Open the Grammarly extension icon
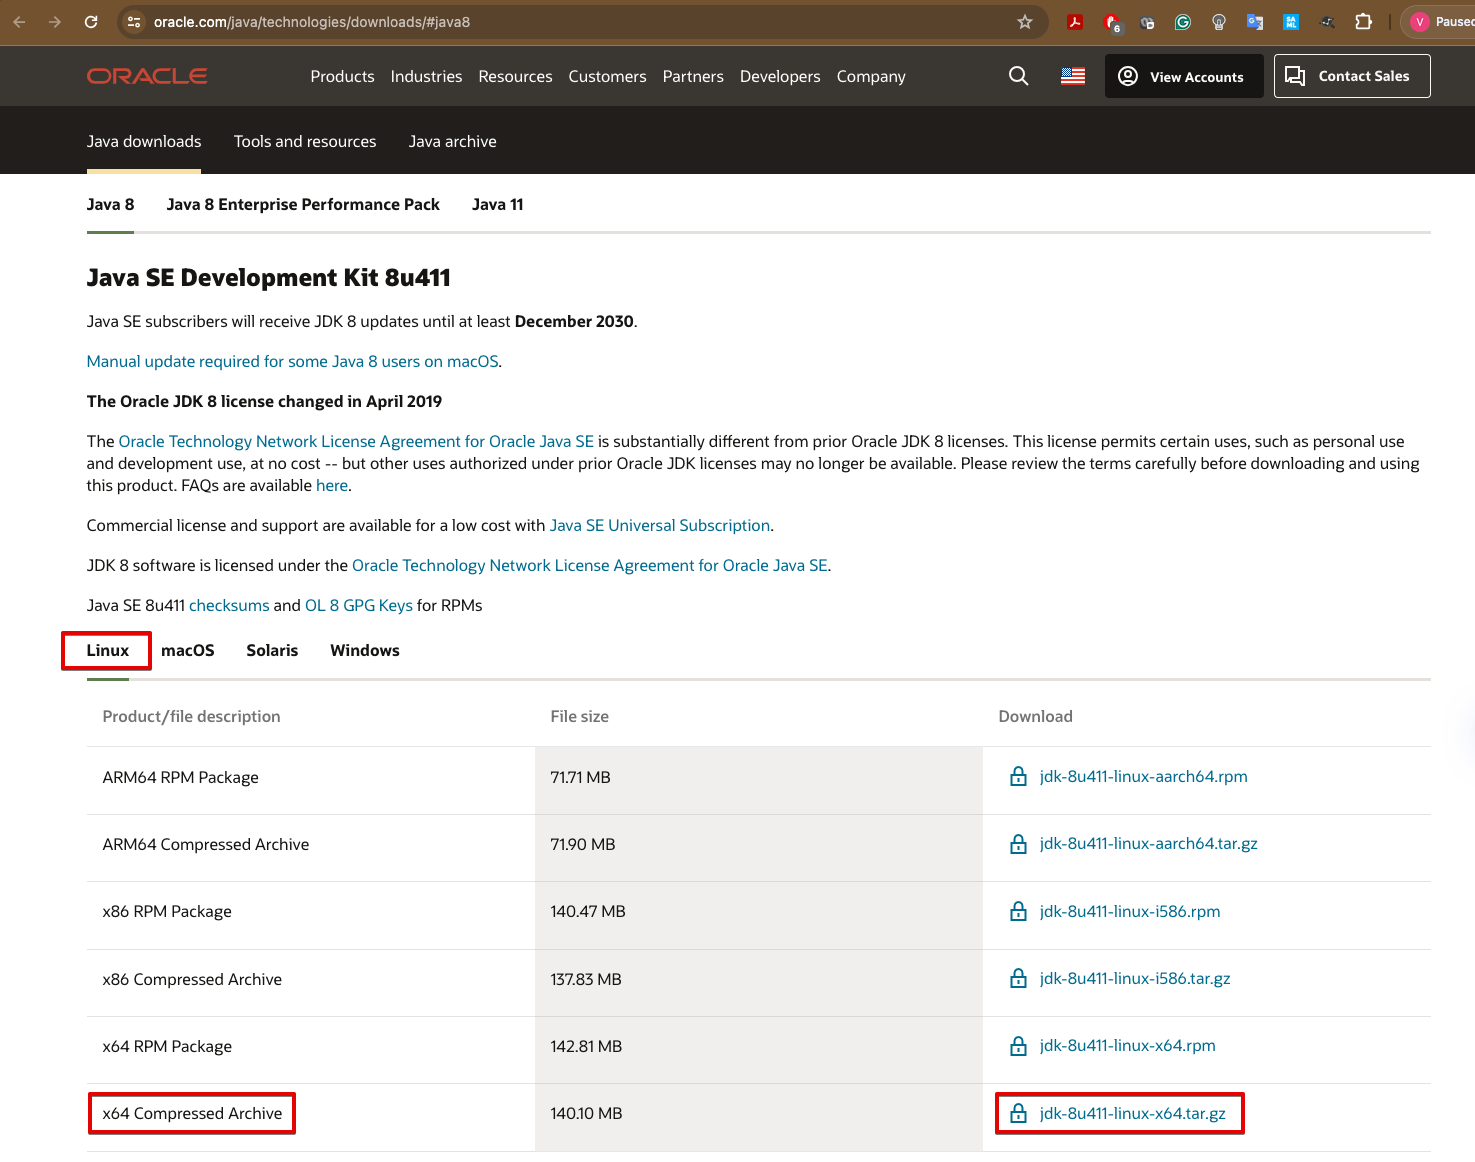This screenshot has height=1162, width=1475. [x=1183, y=22]
